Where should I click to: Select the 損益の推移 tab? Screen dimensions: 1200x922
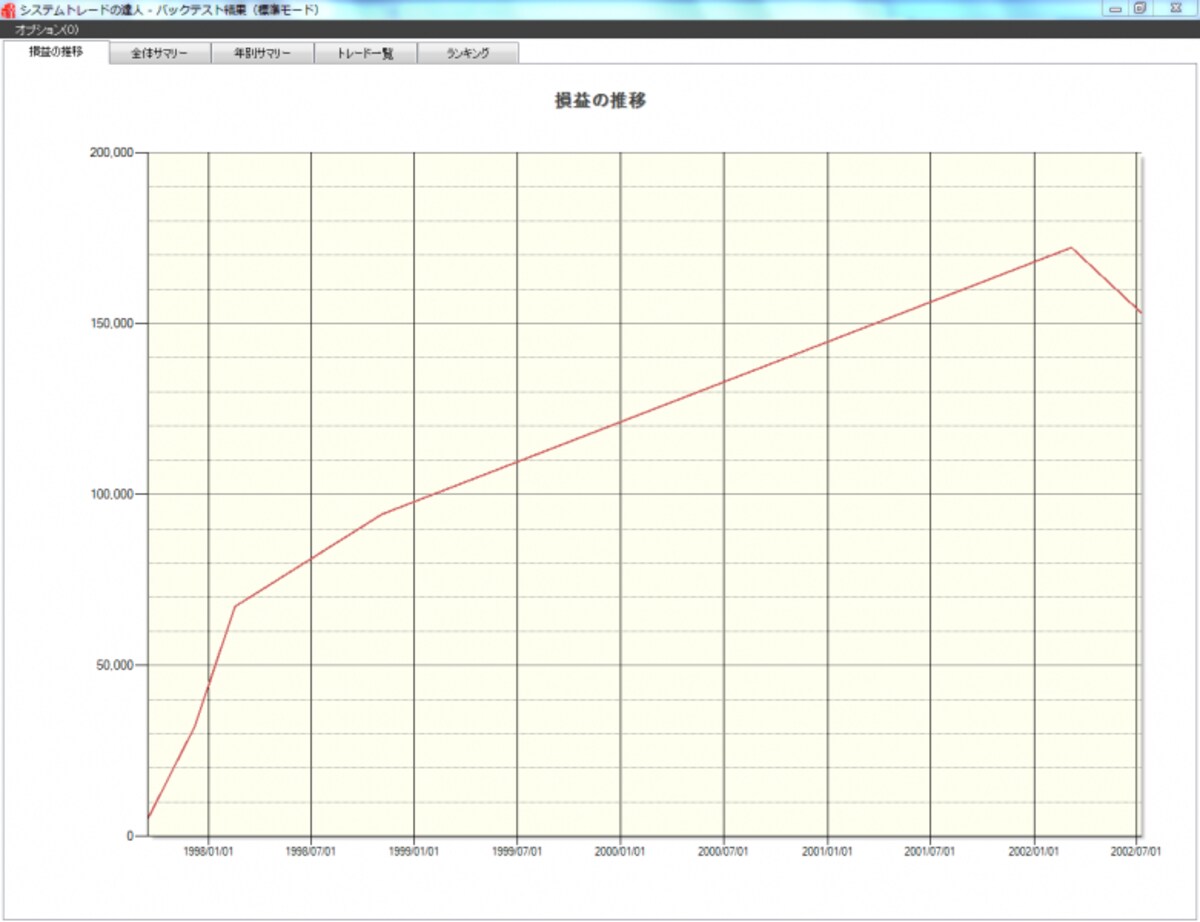(56, 51)
